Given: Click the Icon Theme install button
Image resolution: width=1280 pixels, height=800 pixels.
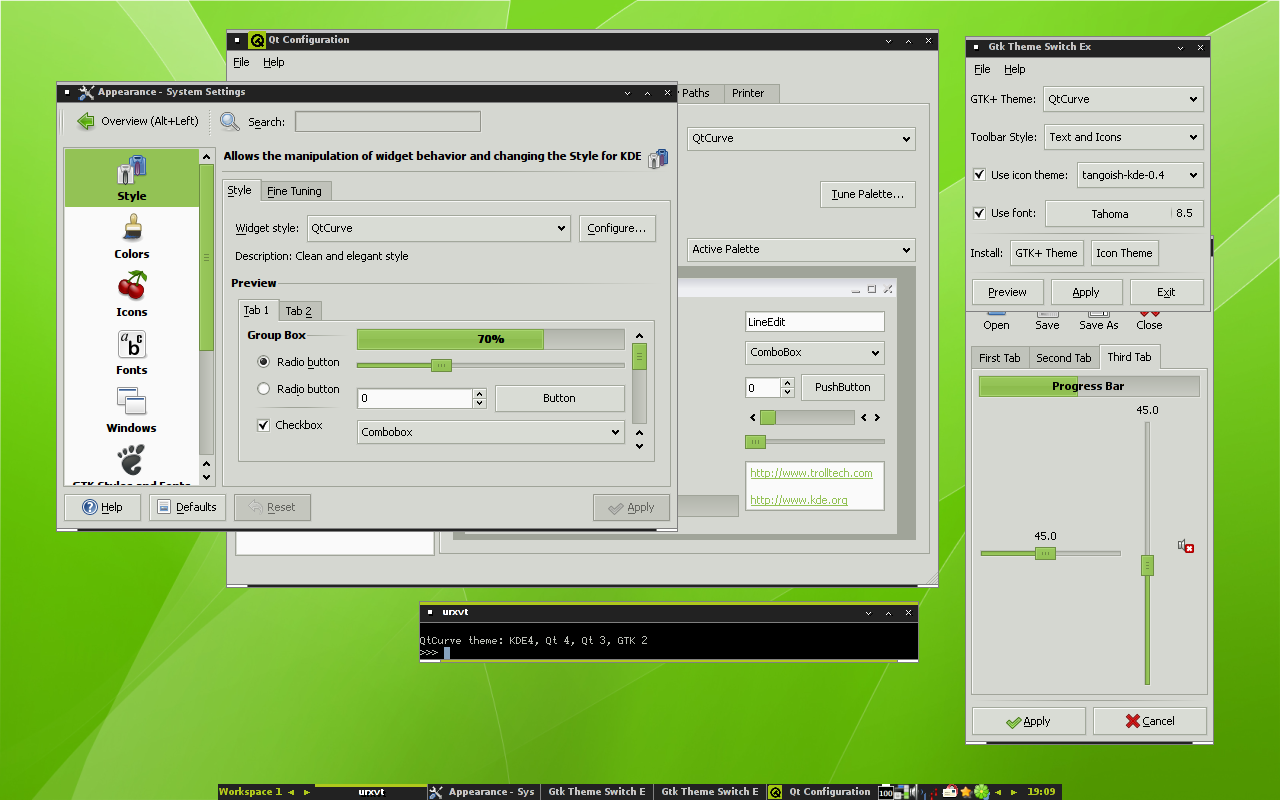Looking at the screenshot, I should 1124,253.
